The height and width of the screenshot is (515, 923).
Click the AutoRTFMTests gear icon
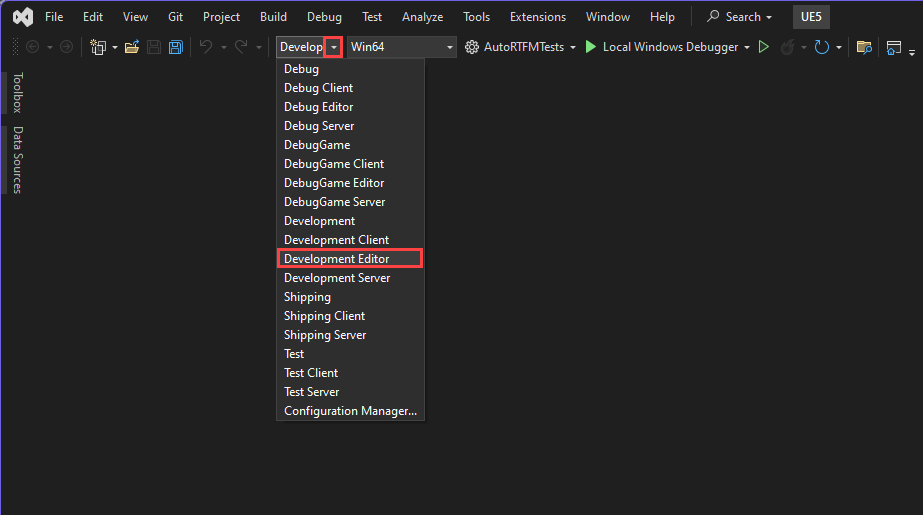(x=472, y=47)
